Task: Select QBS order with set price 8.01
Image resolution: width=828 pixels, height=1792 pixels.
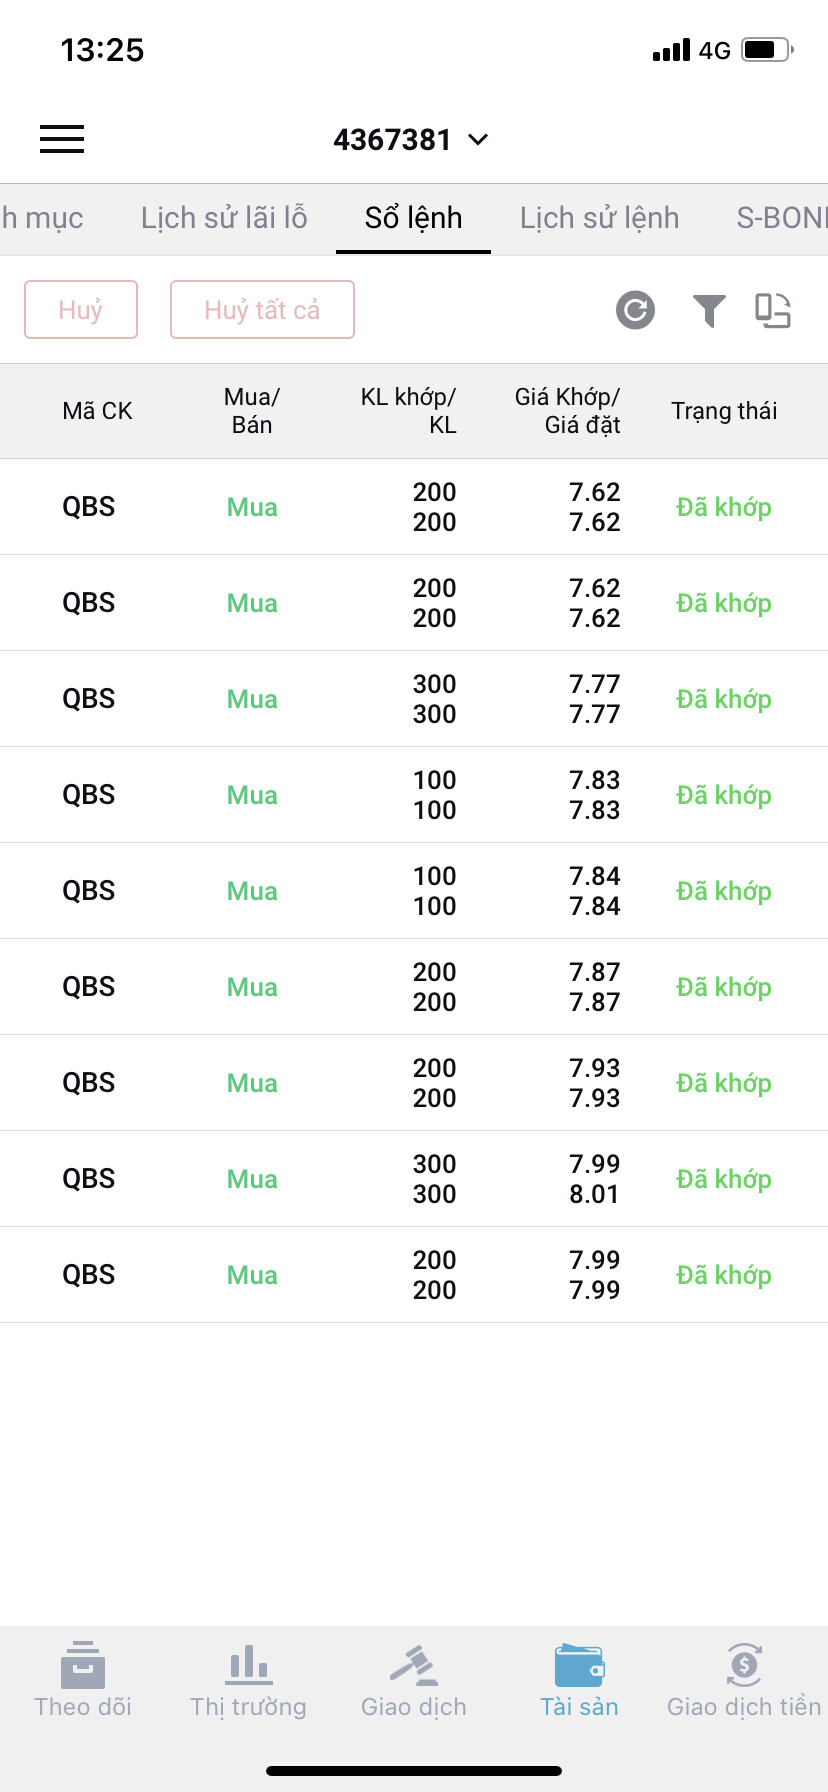Action: (x=414, y=1179)
